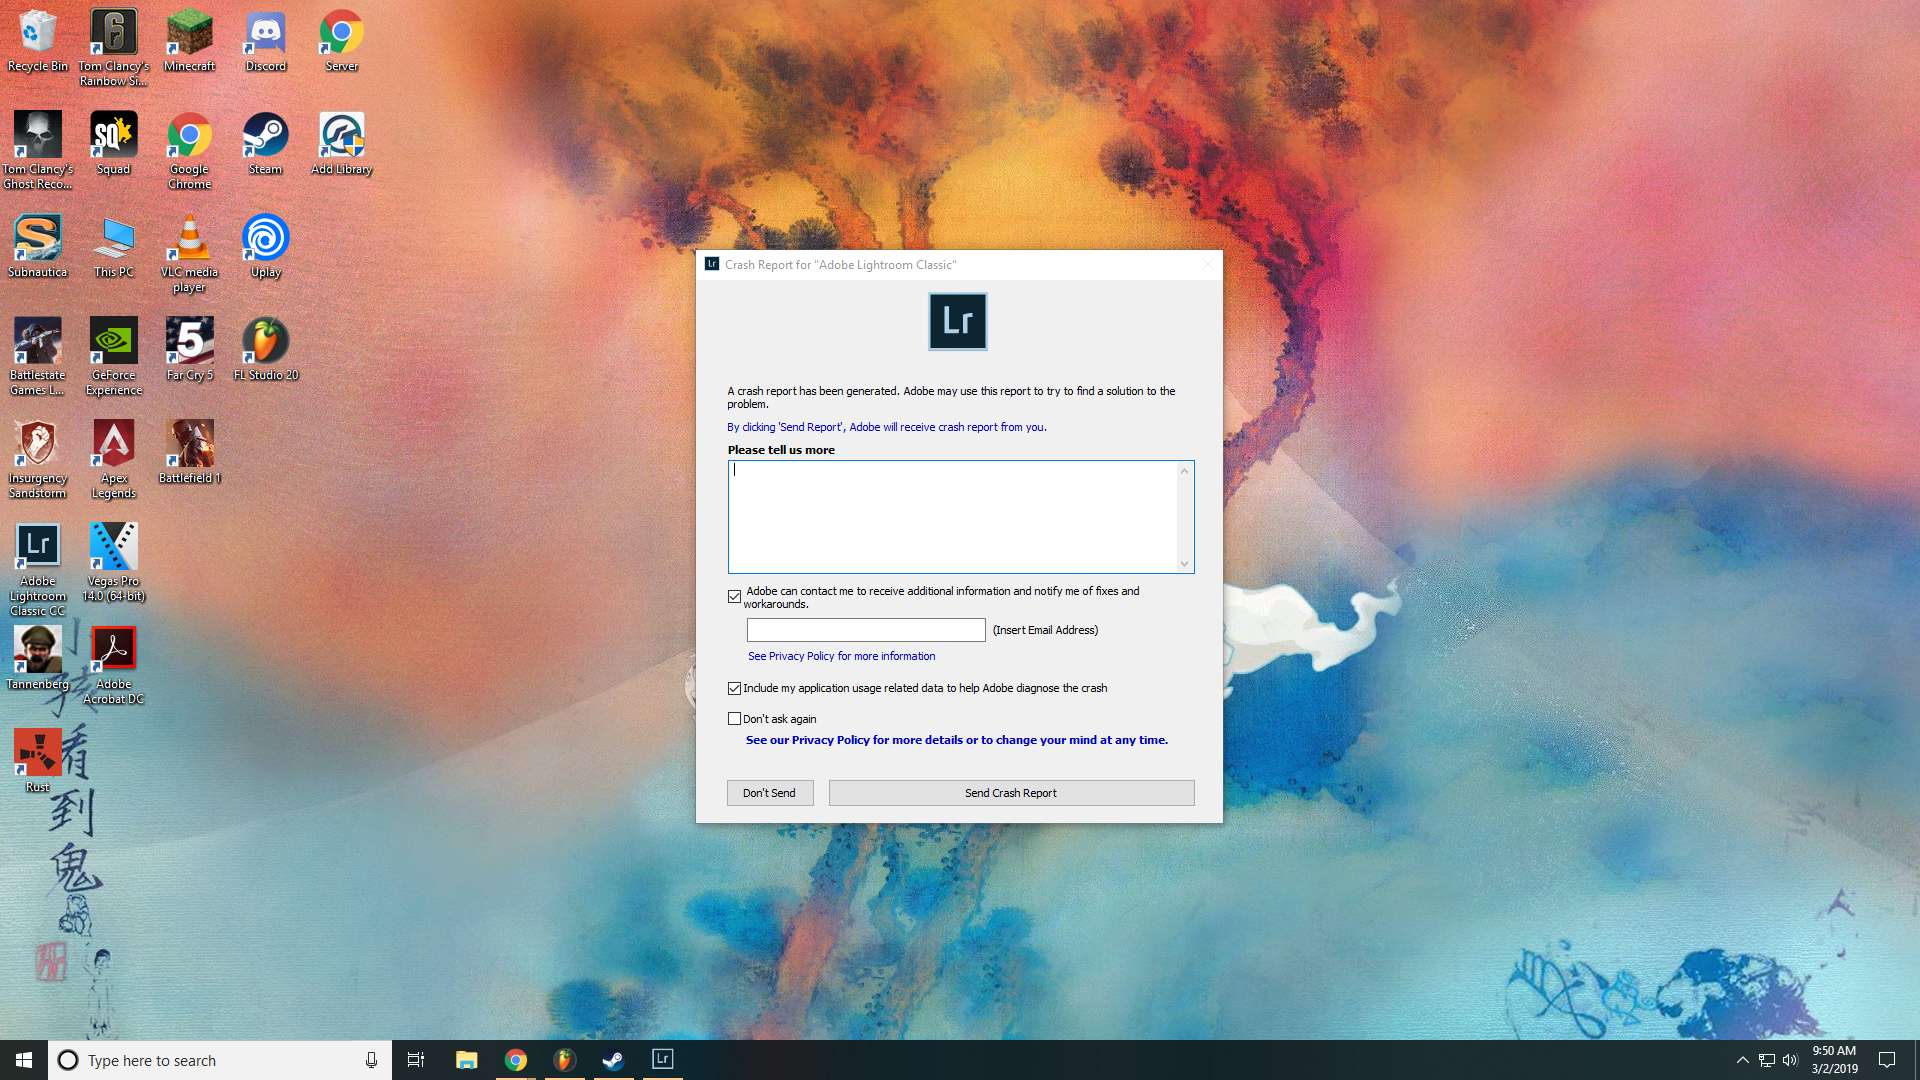Open the Uplay desktop shortcut
Screen dimensions: 1920x1080
(x=265, y=240)
